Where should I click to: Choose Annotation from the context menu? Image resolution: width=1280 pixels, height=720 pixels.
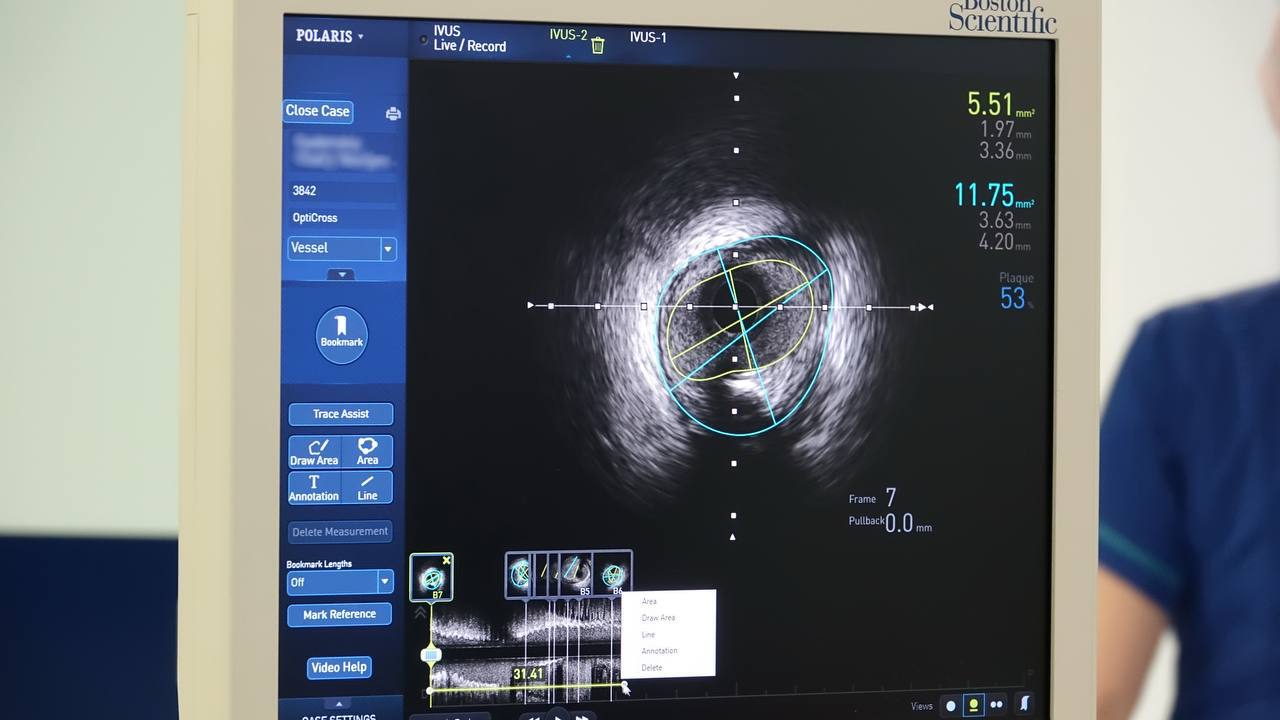(x=660, y=651)
